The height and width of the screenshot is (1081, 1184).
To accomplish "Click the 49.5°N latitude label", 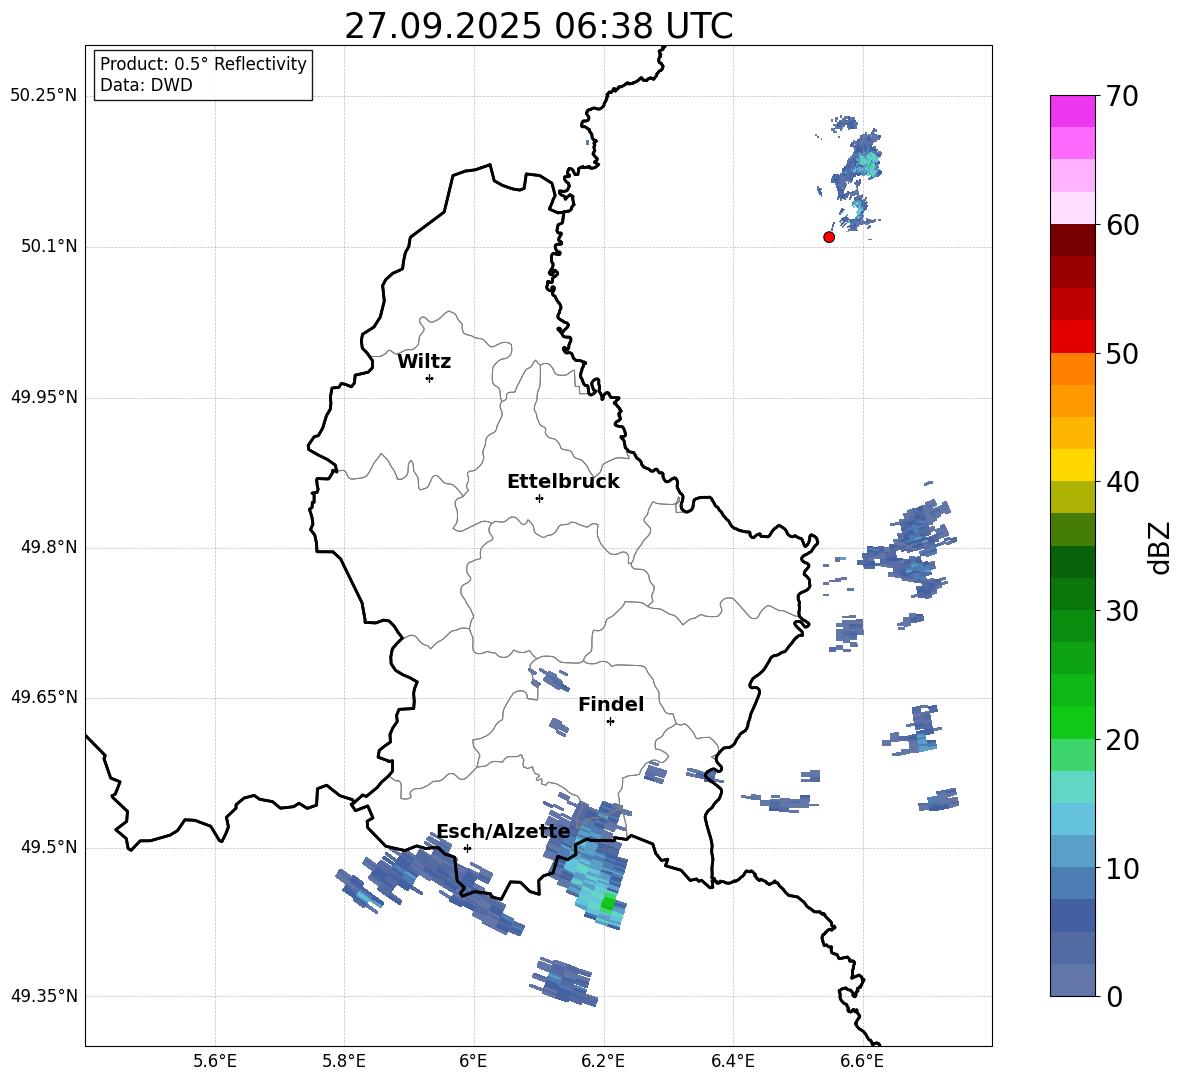I will click(x=49, y=847).
